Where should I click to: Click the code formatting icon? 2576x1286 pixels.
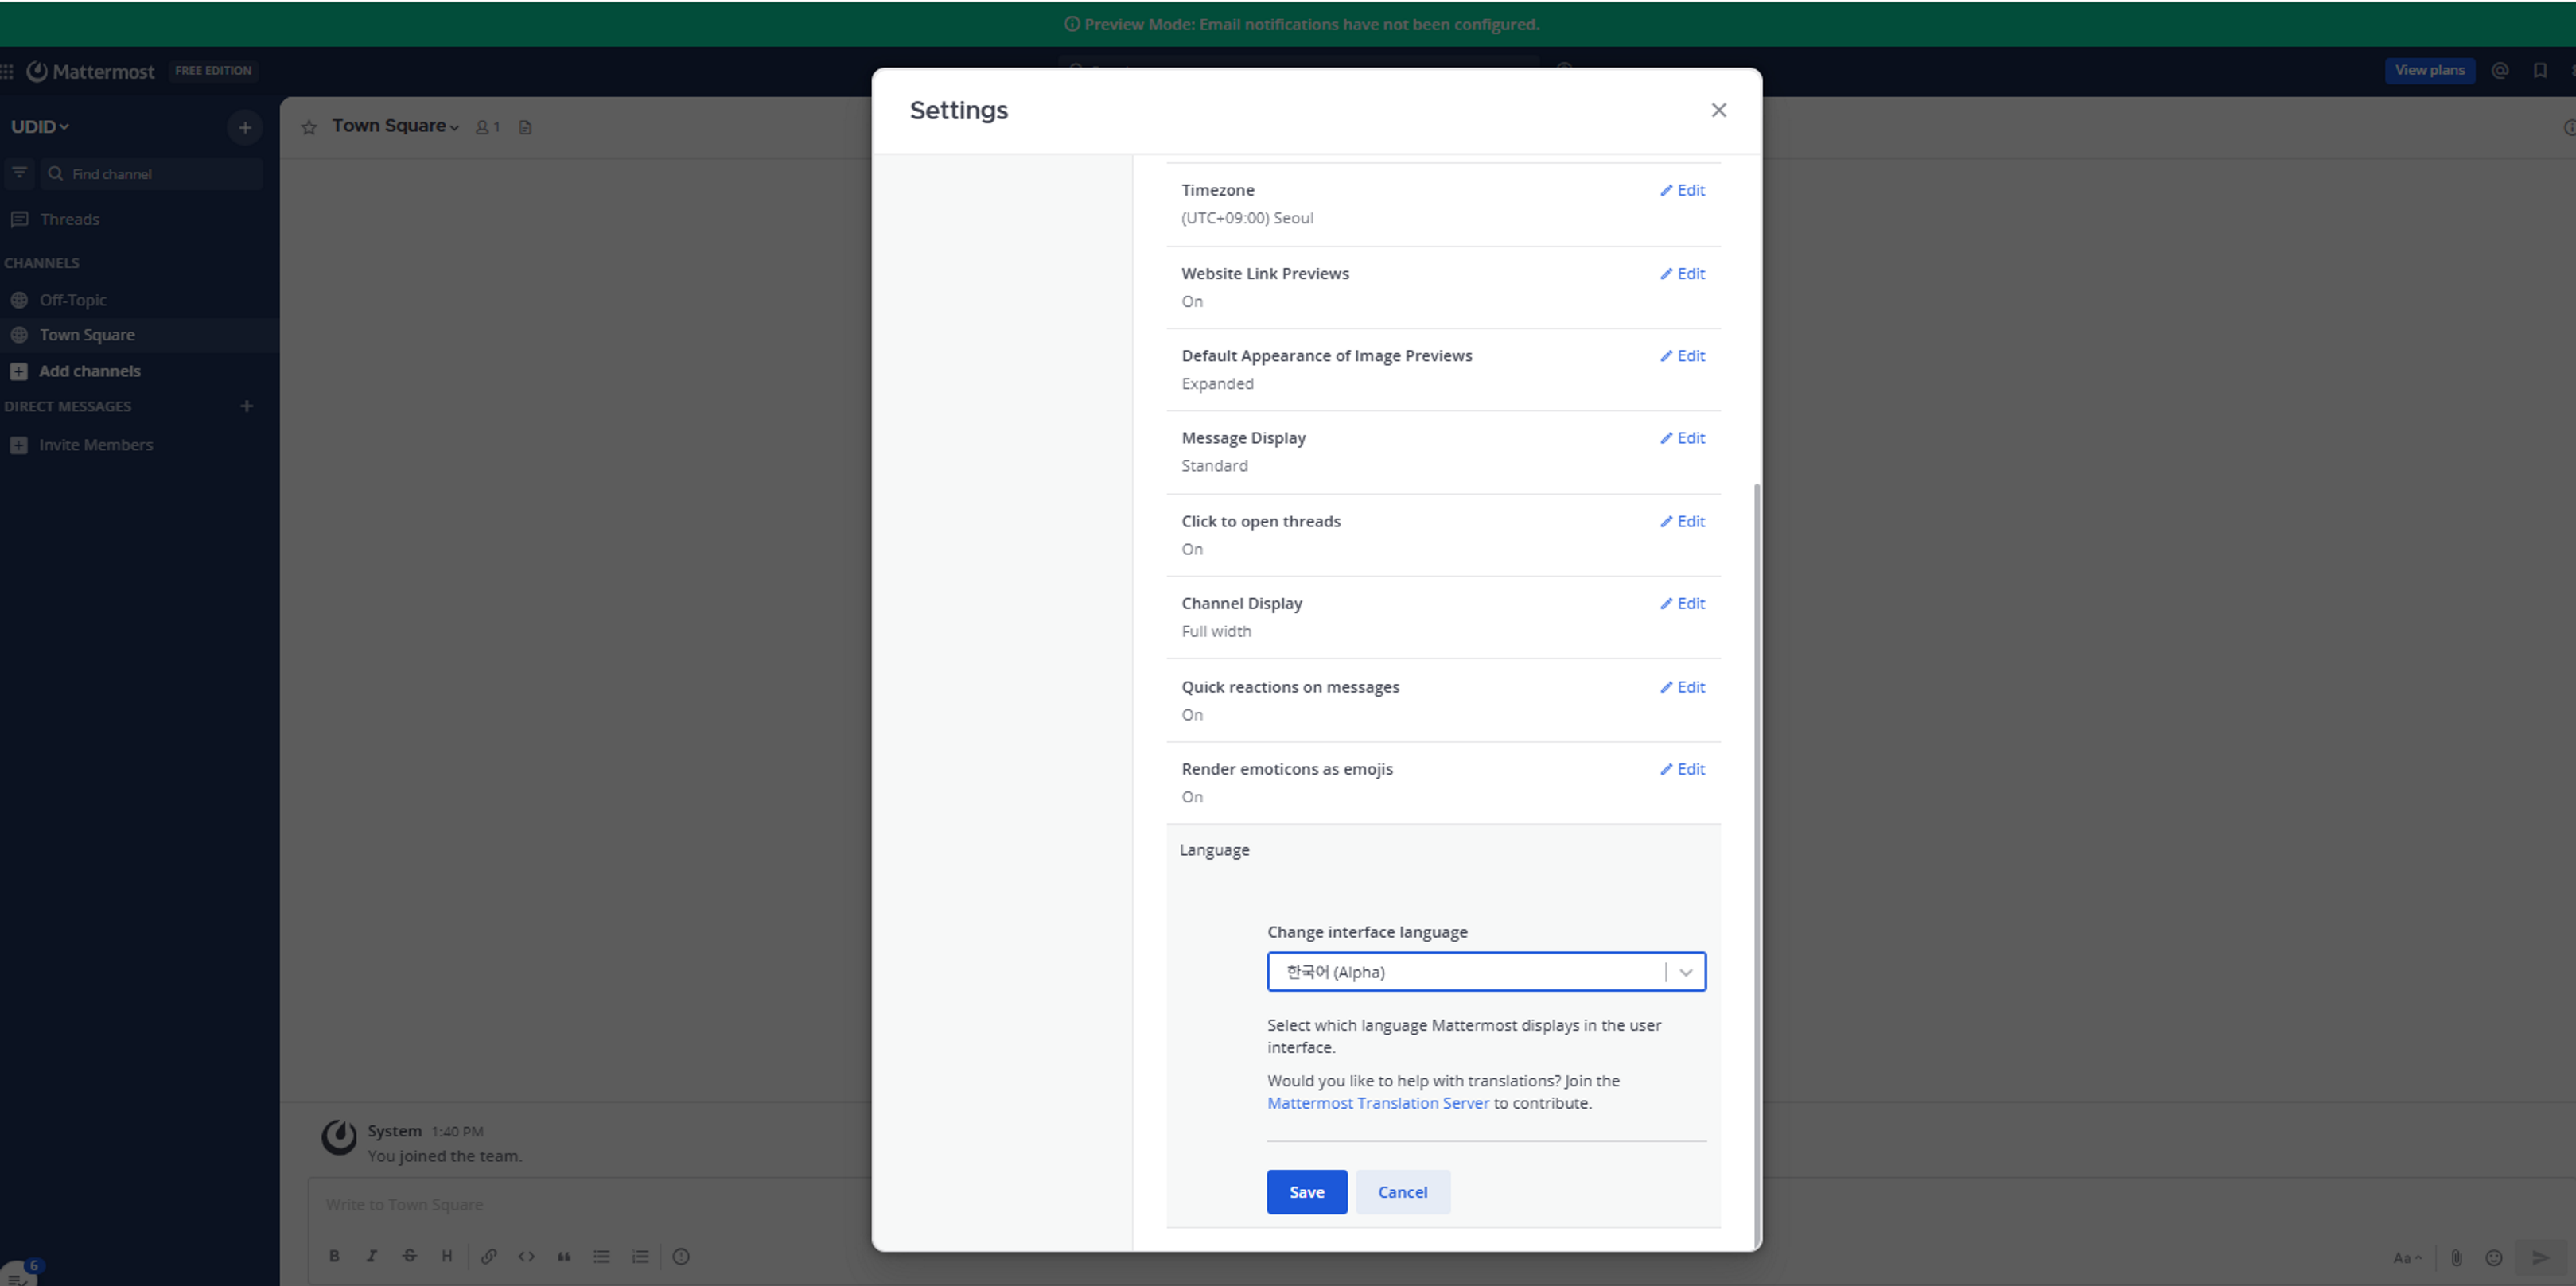click(x=526, y=1256)
